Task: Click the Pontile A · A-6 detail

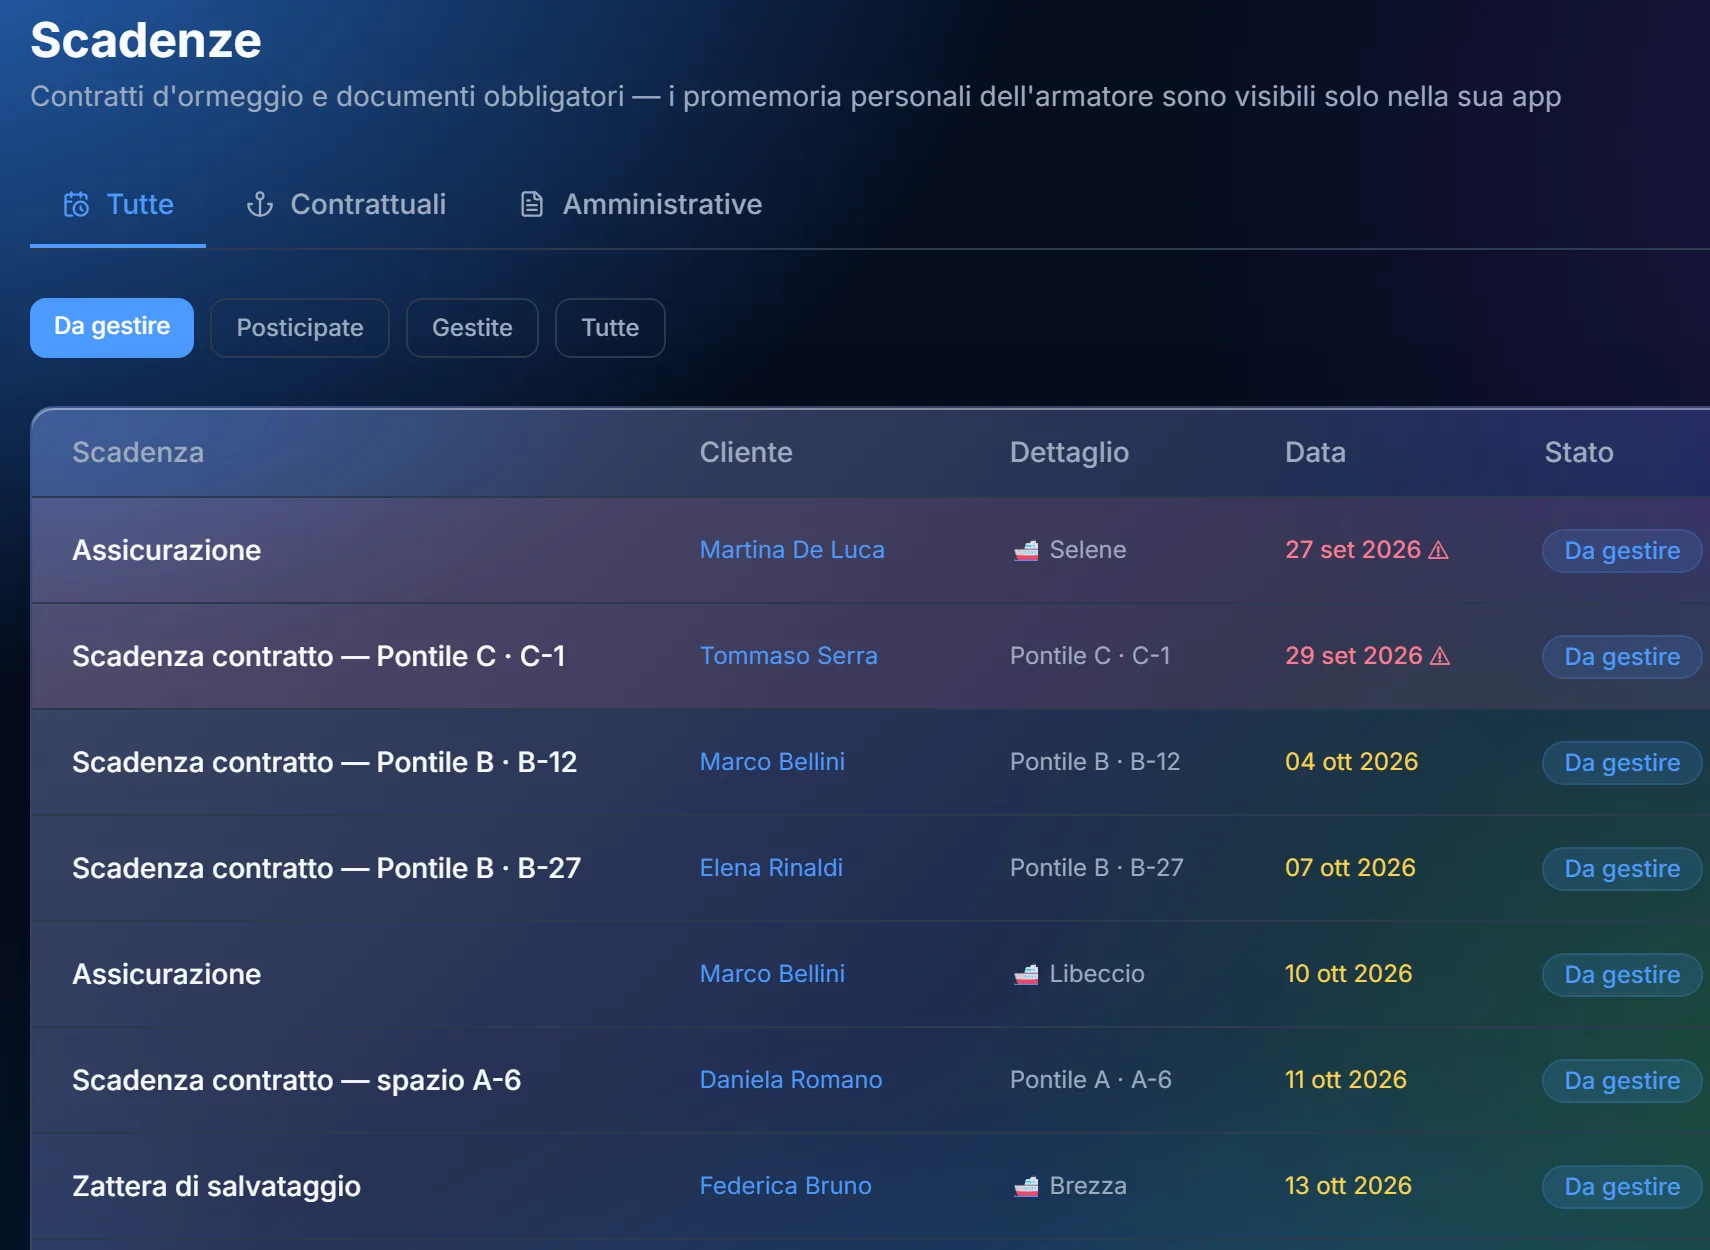Action: [1091, 1080]
